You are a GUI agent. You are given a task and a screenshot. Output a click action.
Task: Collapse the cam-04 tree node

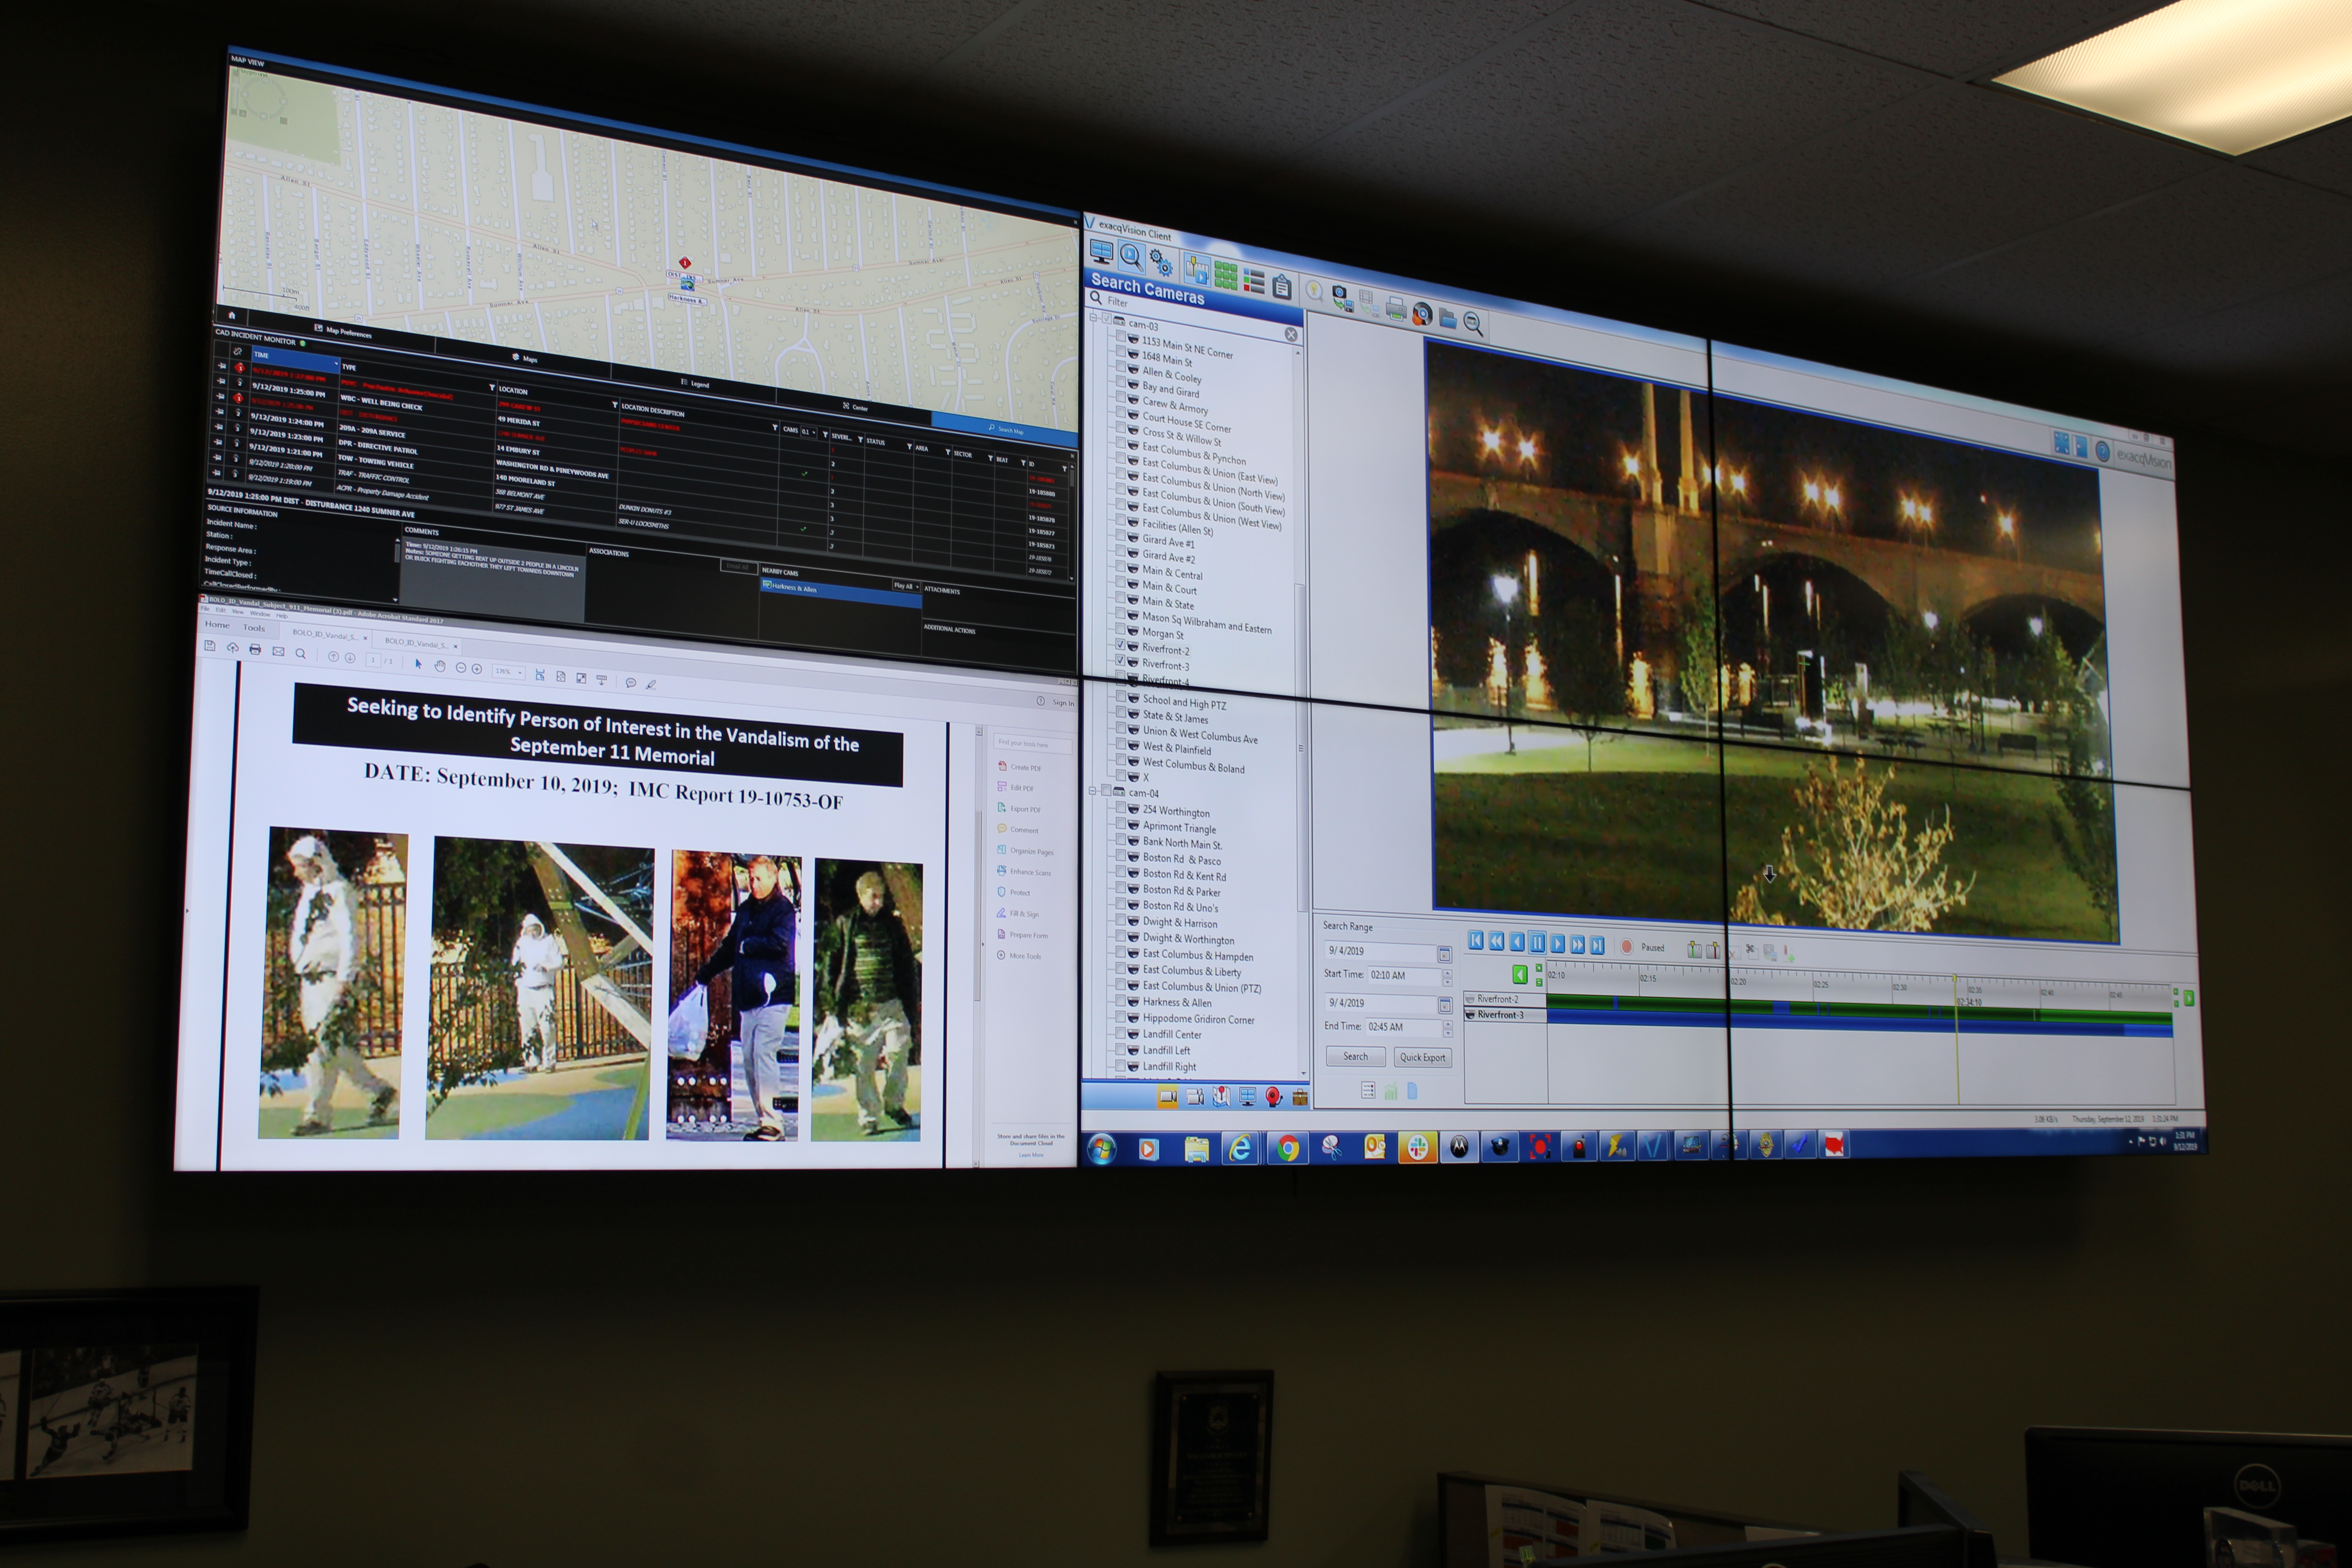point(1093,791)
